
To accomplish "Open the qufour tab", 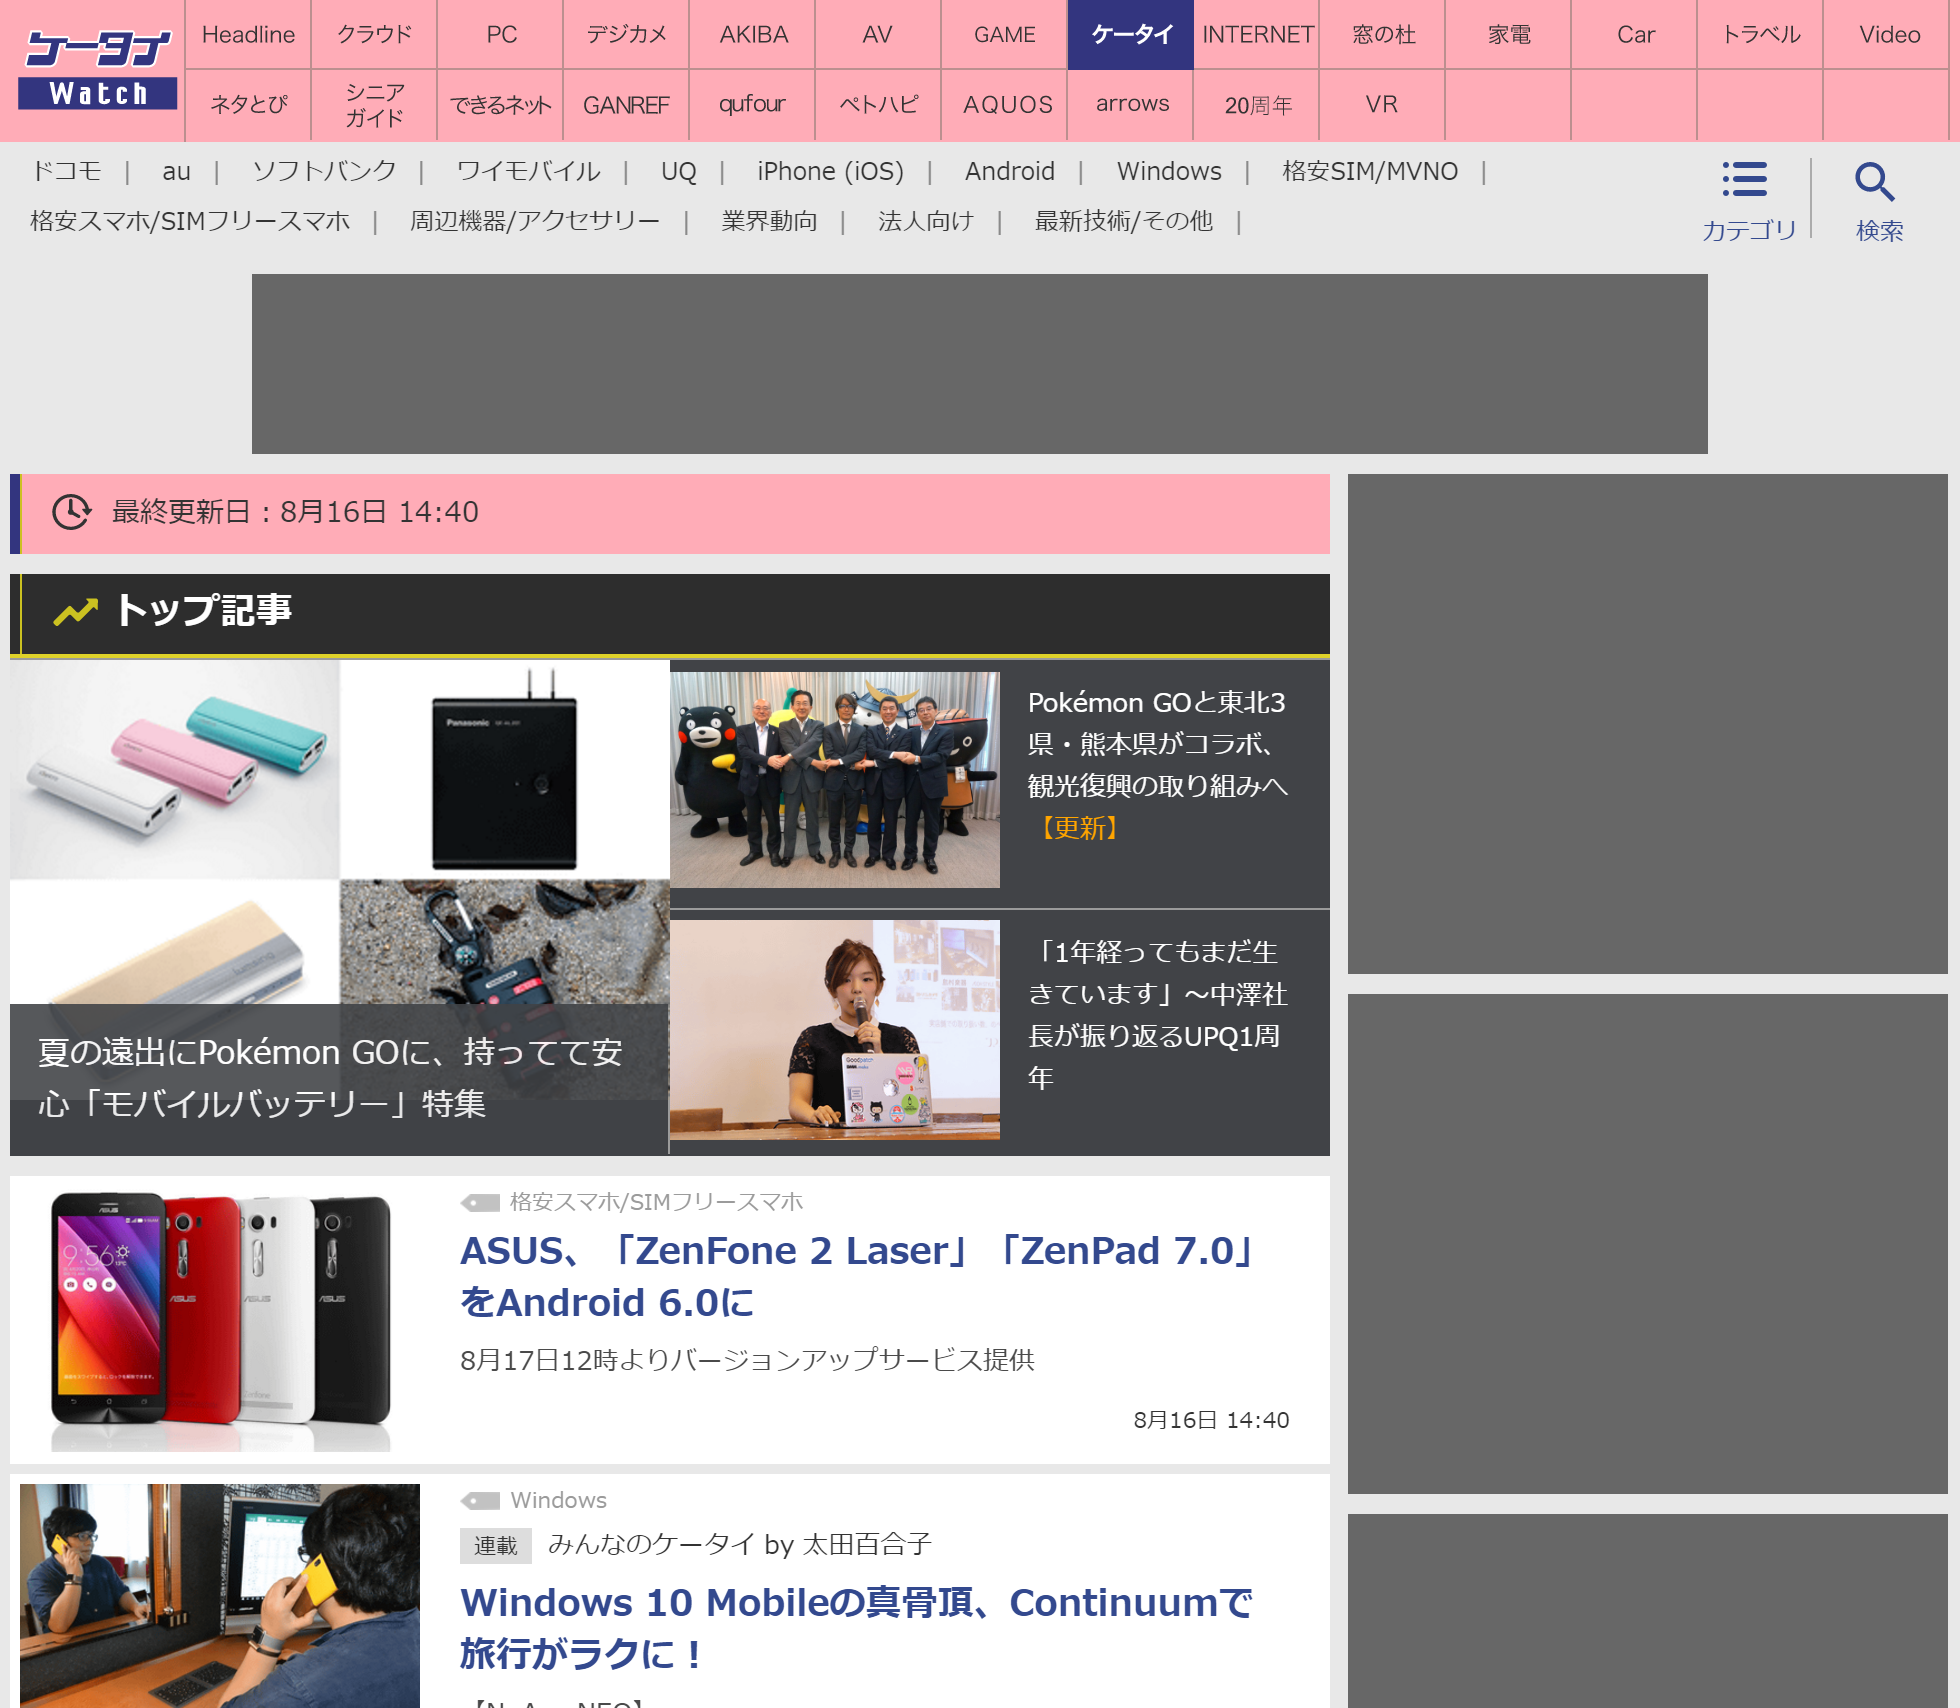I will tap(753, 105).
